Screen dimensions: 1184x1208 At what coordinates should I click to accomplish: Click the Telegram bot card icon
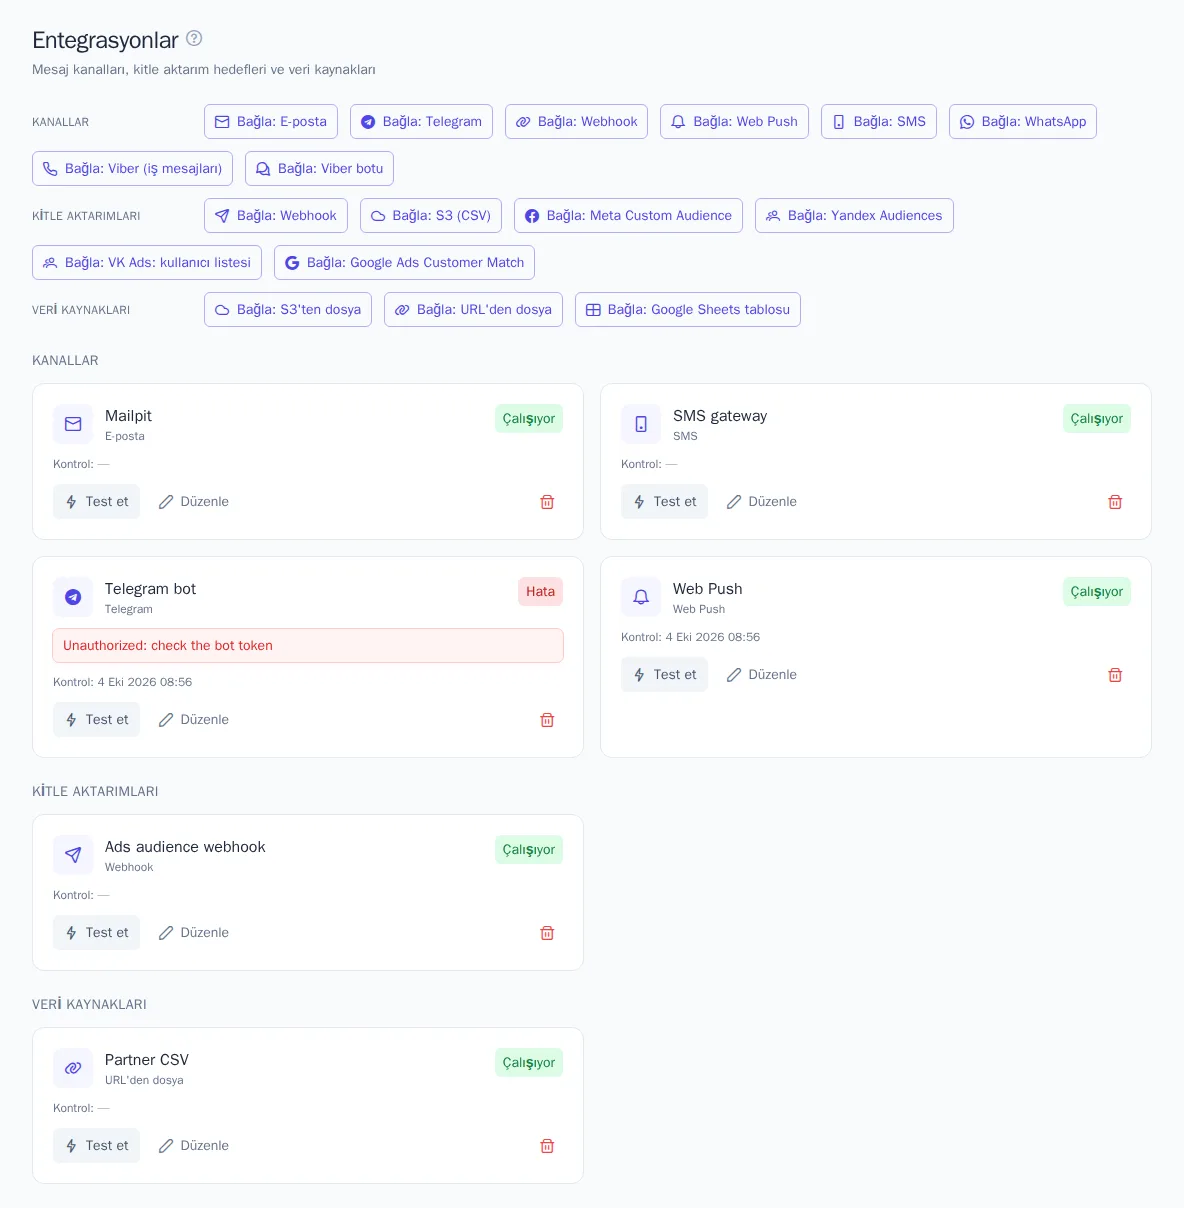[73, 597]
